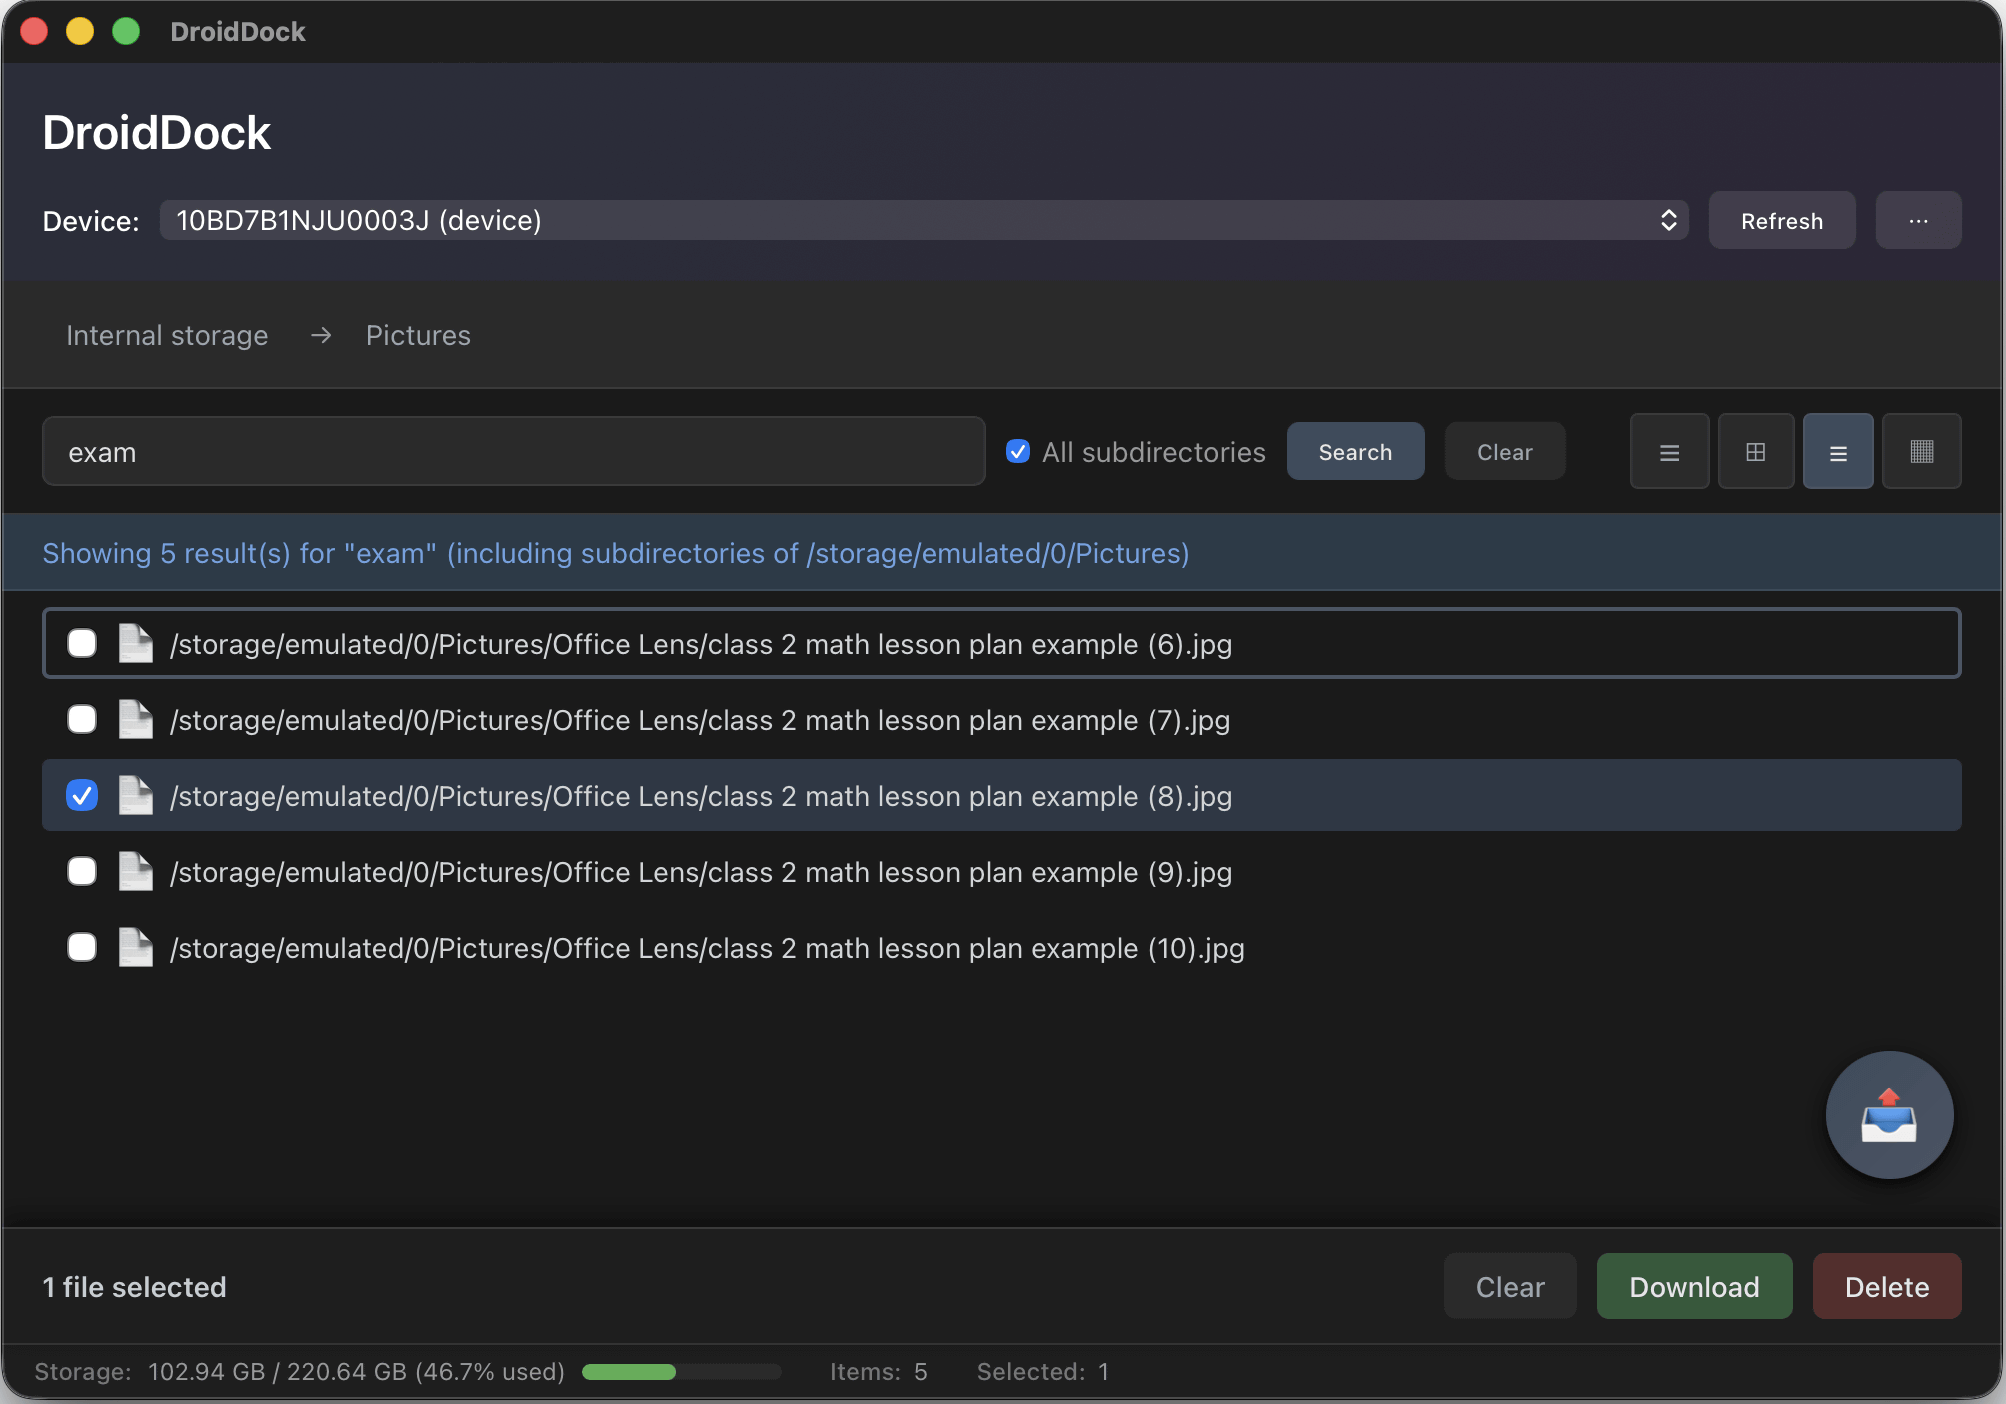This screenshot has height=1404, width=2006.
Task: Click the storage usage progress bar
Action: pyautogui.click(x=681, y=1372)
